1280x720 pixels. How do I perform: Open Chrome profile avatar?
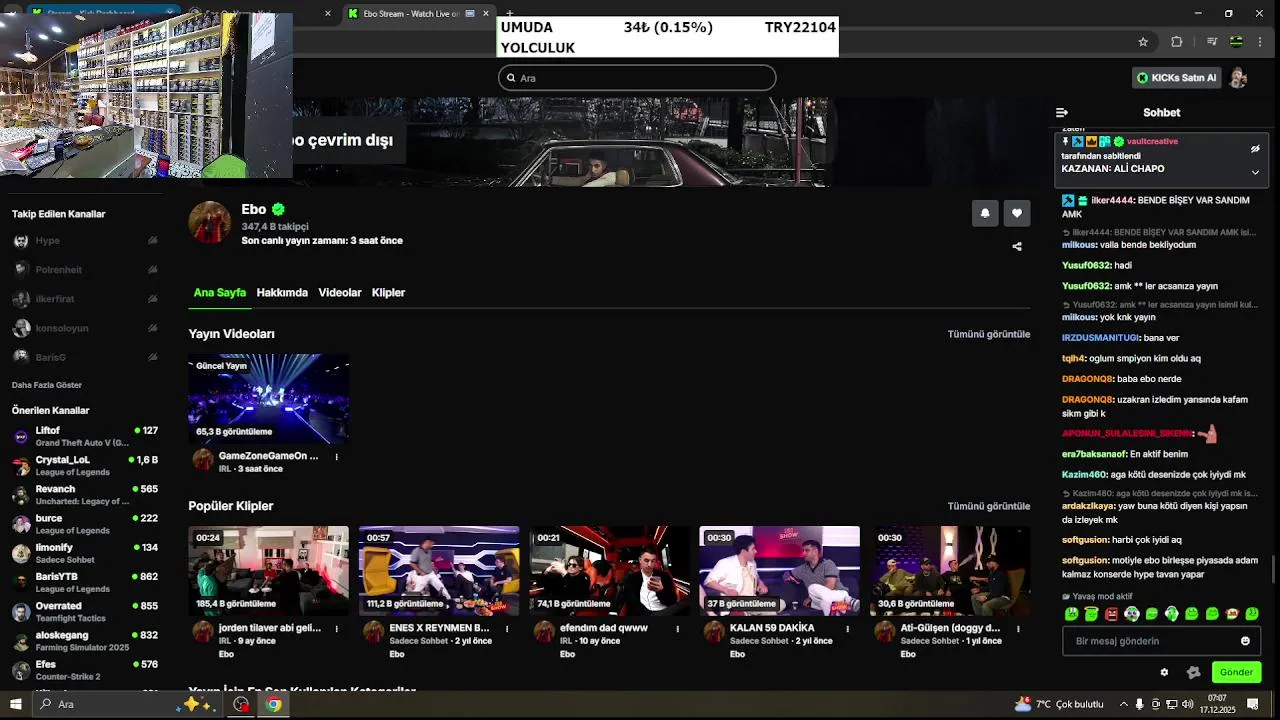[x=1236, y=42]
